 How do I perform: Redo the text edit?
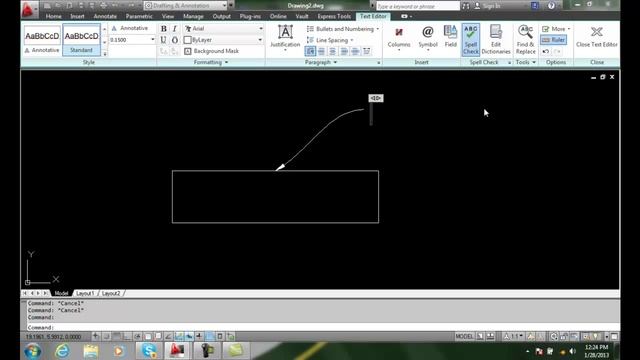[558, 51]
